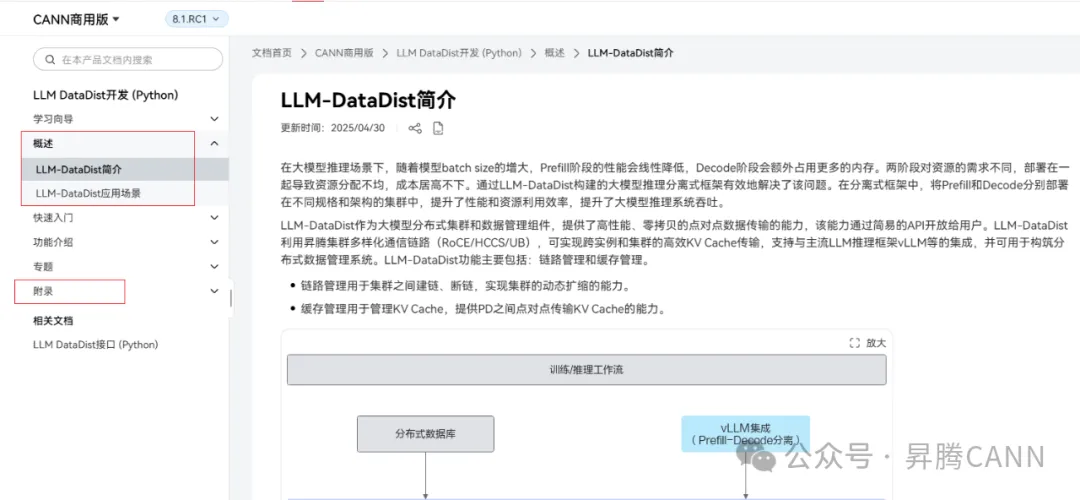1080x500 pixels.
Task: Click the 更新时间: 2025/04/30 text
Action: tap(333, 128)
